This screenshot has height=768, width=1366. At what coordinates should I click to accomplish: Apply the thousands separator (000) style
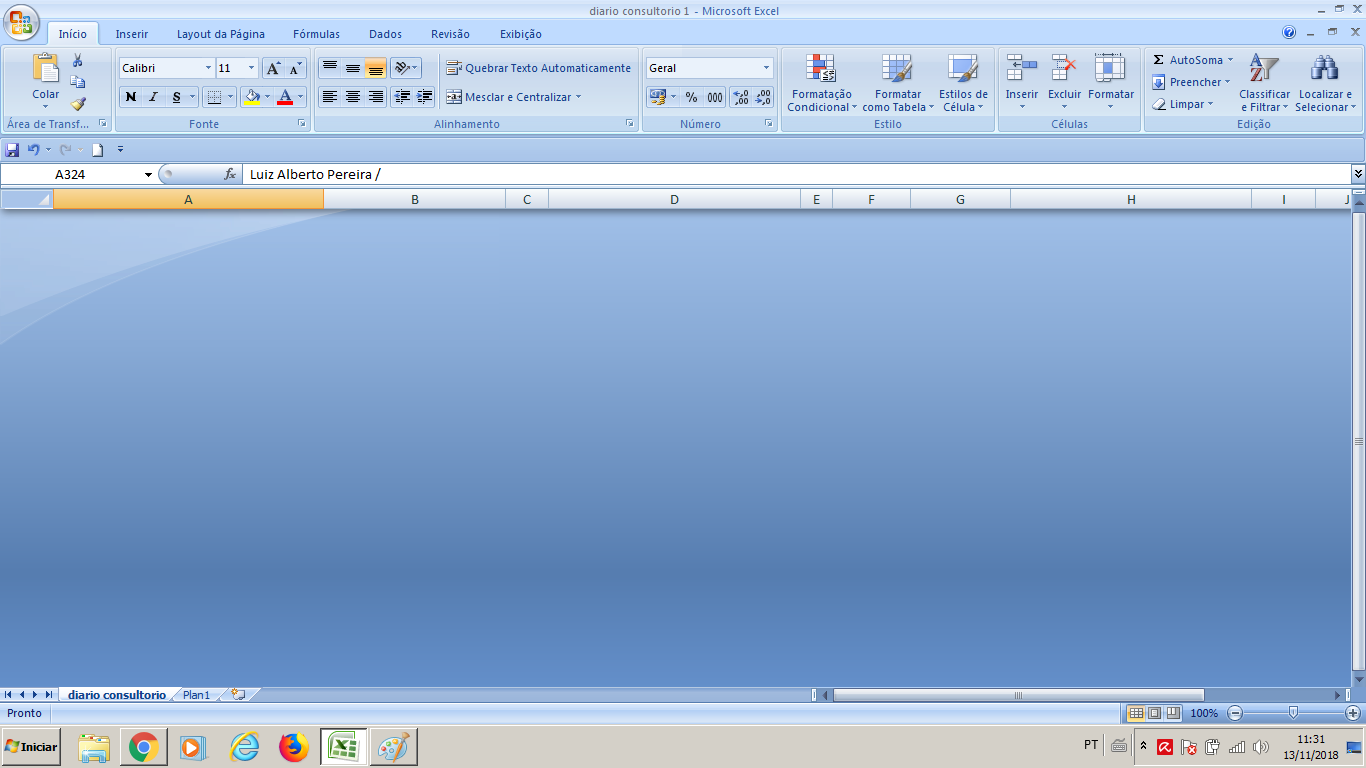pos(715,97)
